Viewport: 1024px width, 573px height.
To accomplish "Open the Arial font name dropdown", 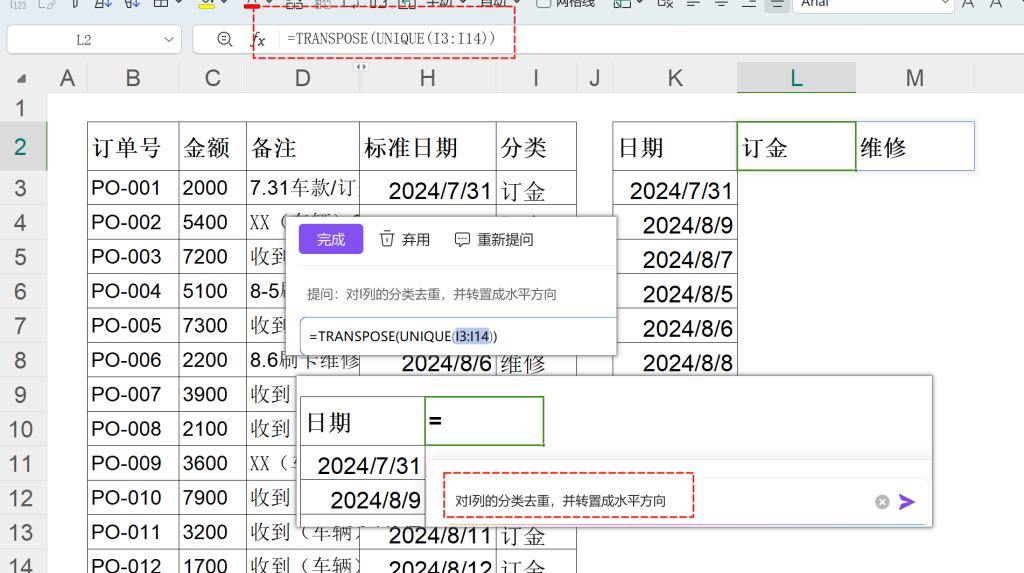I will pos(945,3).
